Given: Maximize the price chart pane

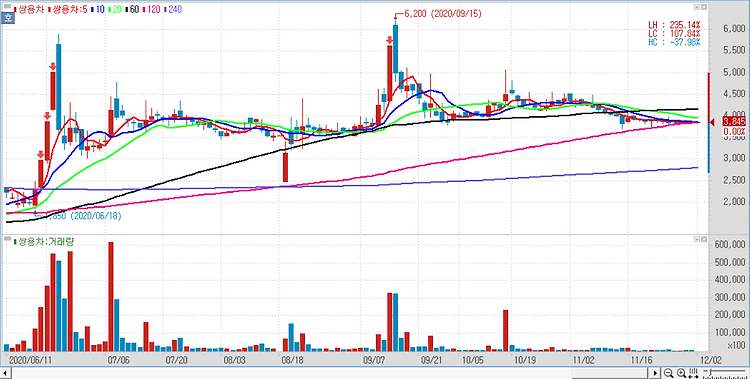Looking at the screenshot, I should point(697,7).
